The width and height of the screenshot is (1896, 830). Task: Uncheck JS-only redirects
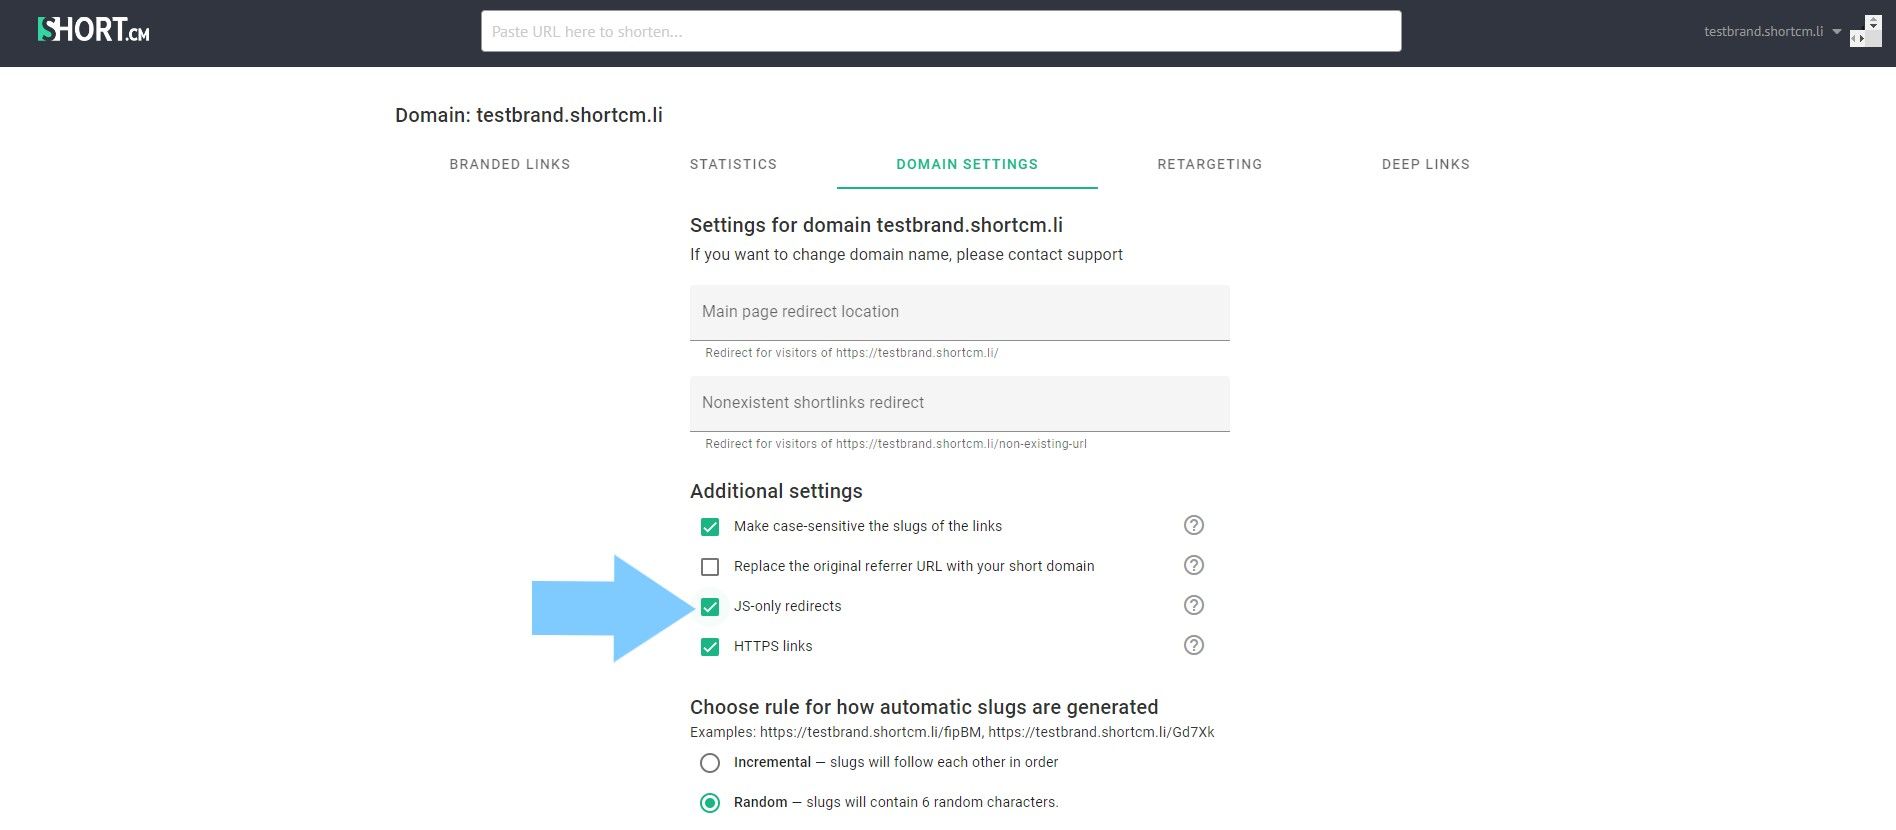[710, 607]
